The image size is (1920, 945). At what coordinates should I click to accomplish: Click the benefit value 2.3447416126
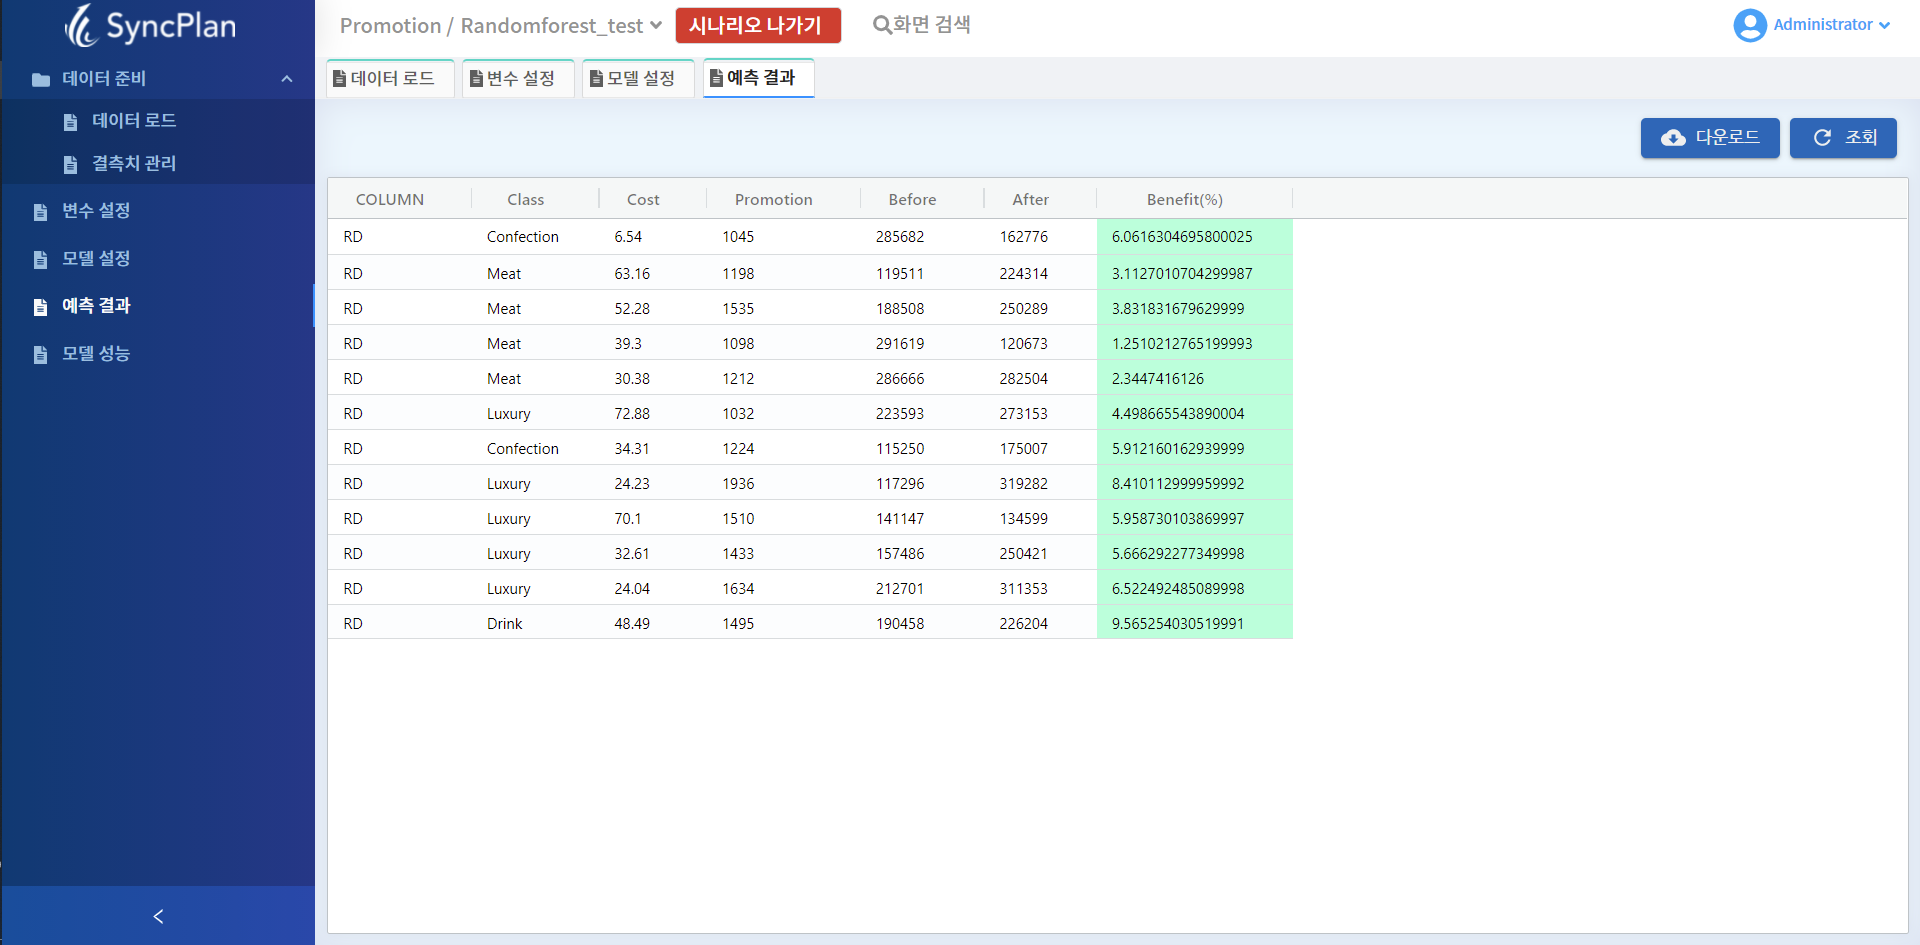1158,379
